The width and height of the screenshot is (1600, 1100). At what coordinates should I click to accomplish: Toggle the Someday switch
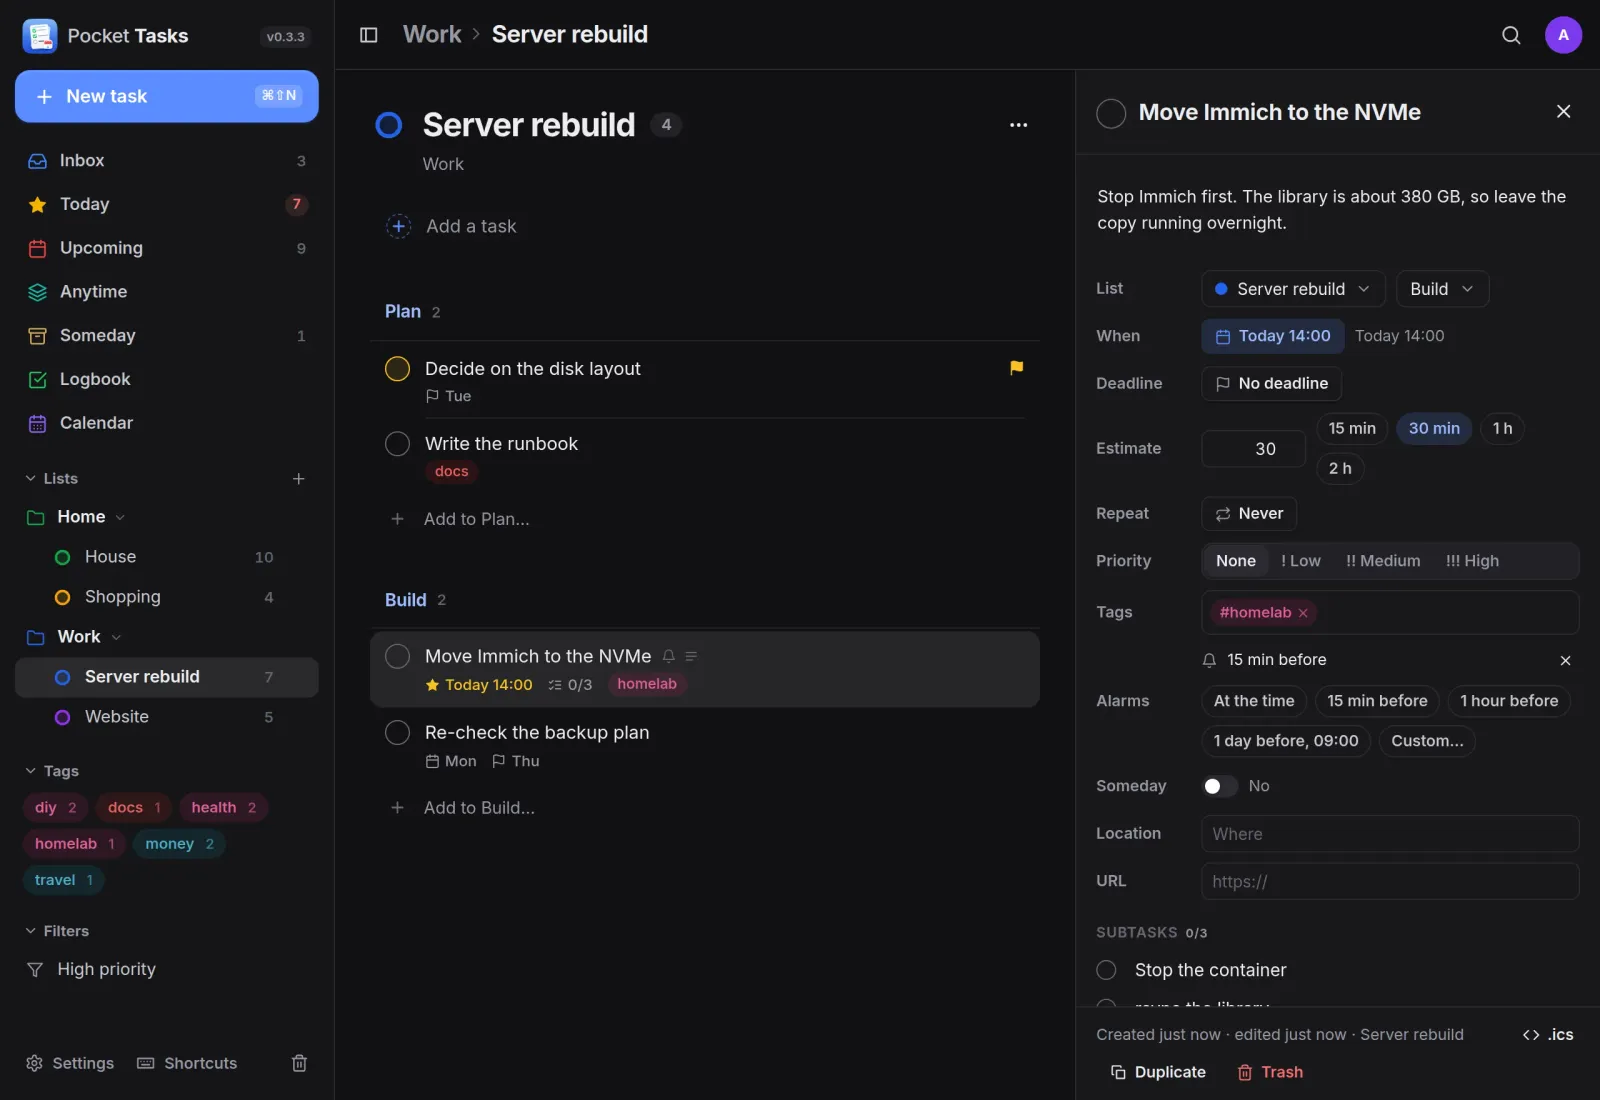(1219, 786)
